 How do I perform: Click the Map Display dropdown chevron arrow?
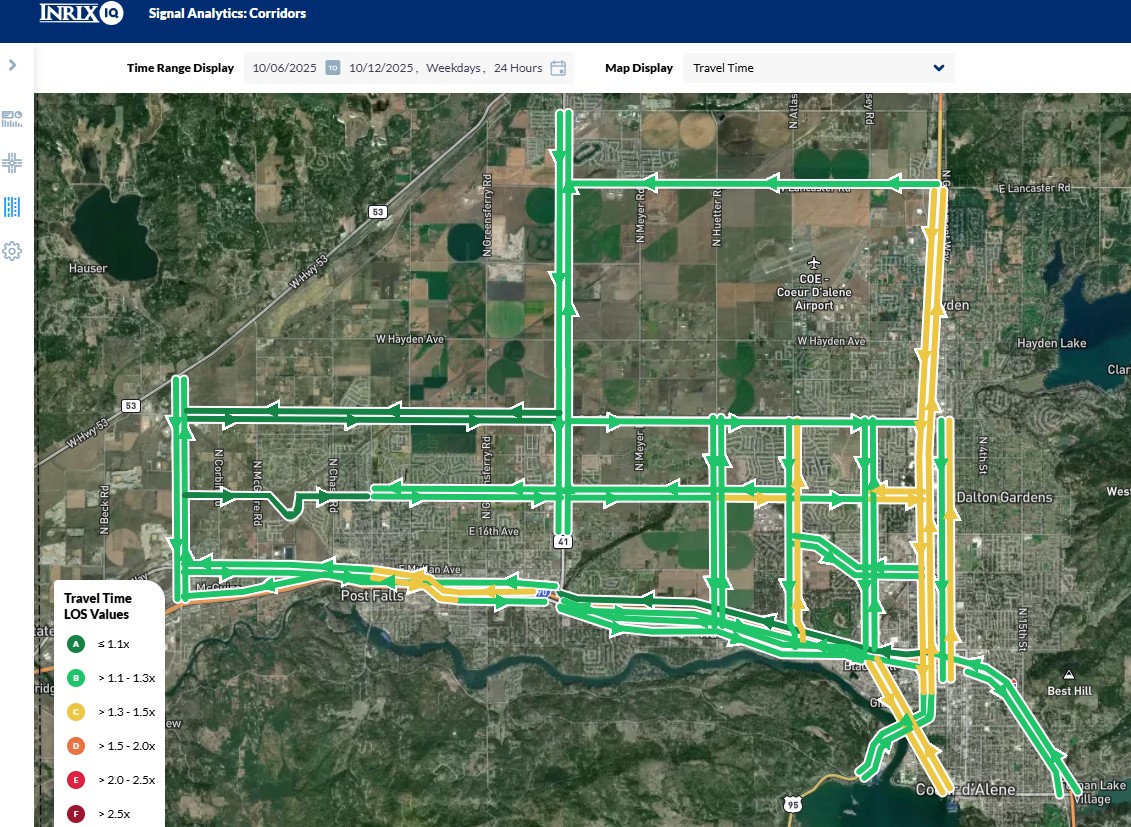938,68
